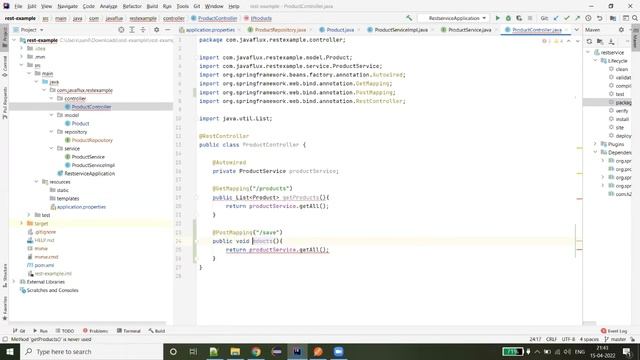Select pom.xml in project tree
Viewport: 640px width, 360px height.
tap(44, 265)
